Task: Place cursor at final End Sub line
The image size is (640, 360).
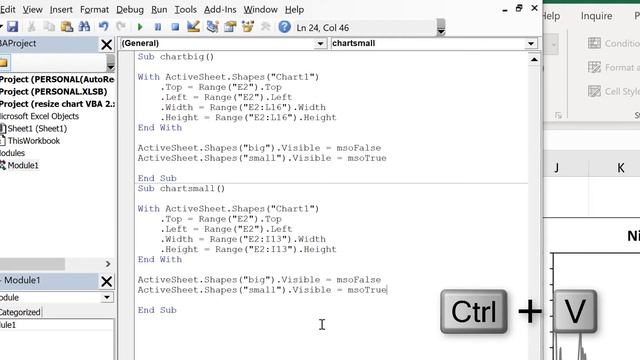Action: click(157, 310)
